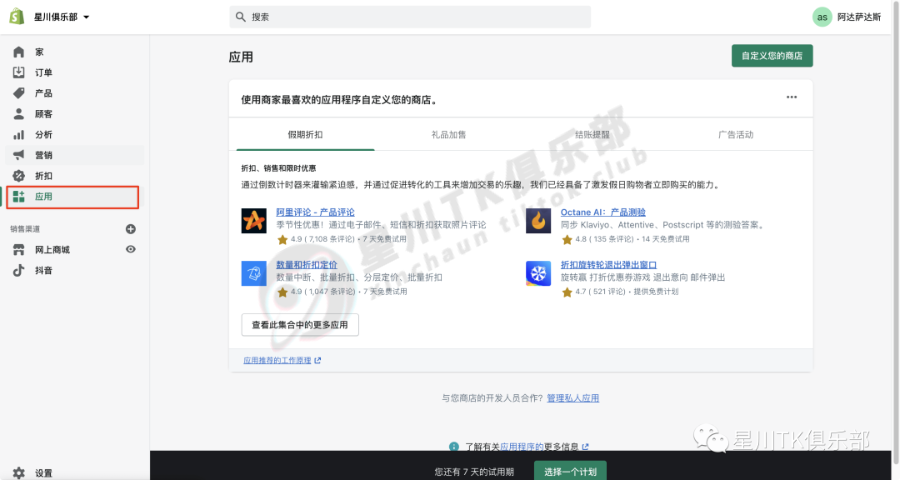
Task: Switch to the 礼品加售 tab
Action: [x=449, y=135]
